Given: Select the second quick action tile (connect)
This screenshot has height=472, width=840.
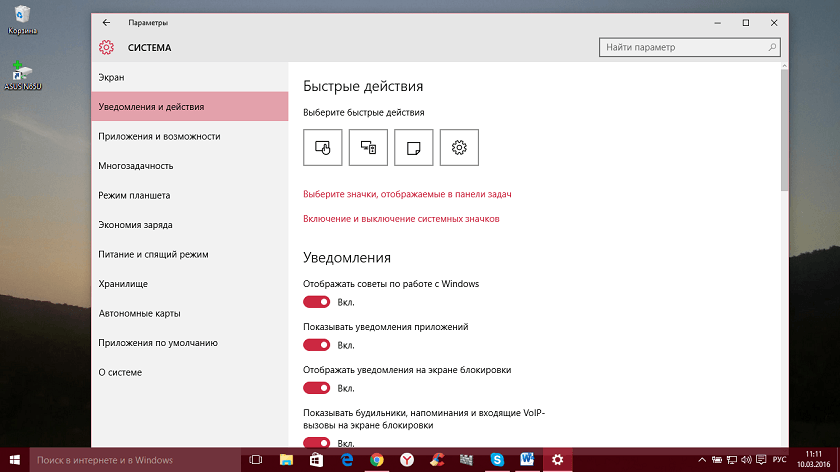Looking at the screenshot, I should click(x=368, y=147).
